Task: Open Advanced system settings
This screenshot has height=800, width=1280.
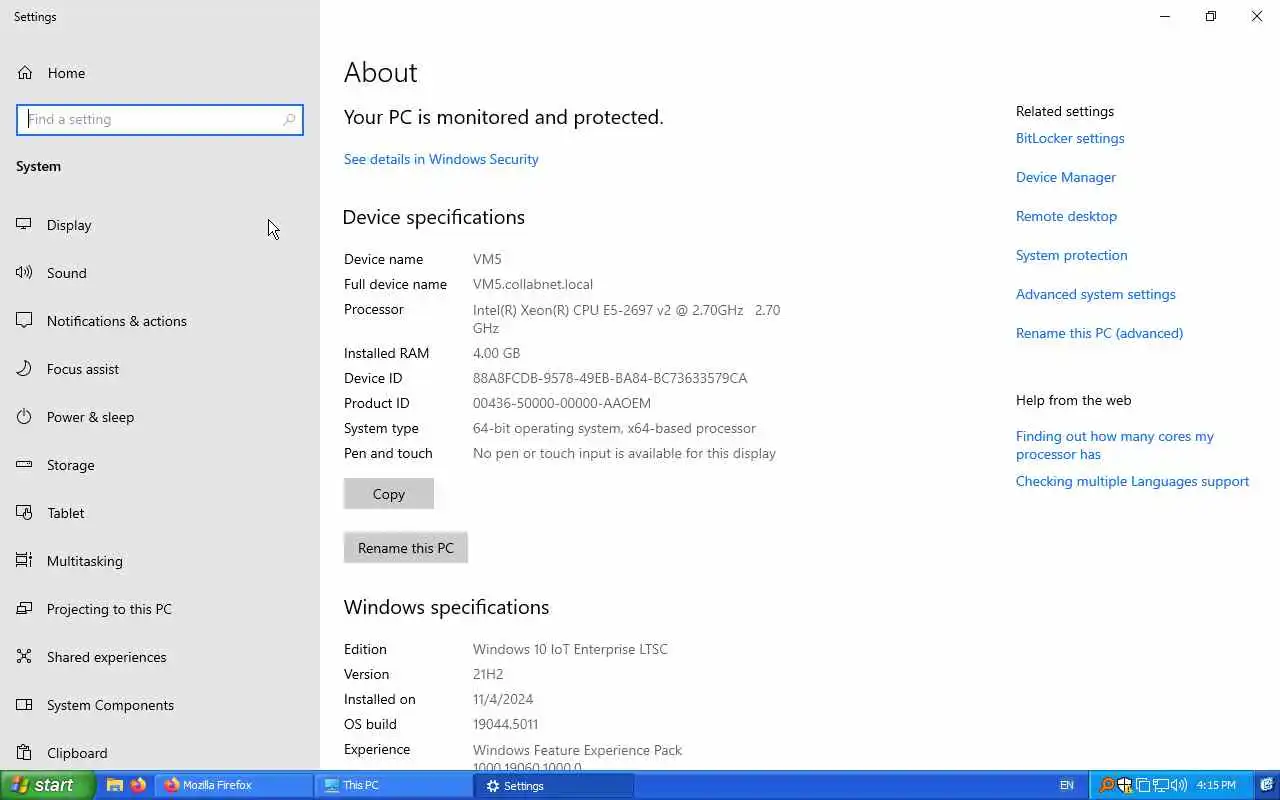Action: tap(1096, 294)
